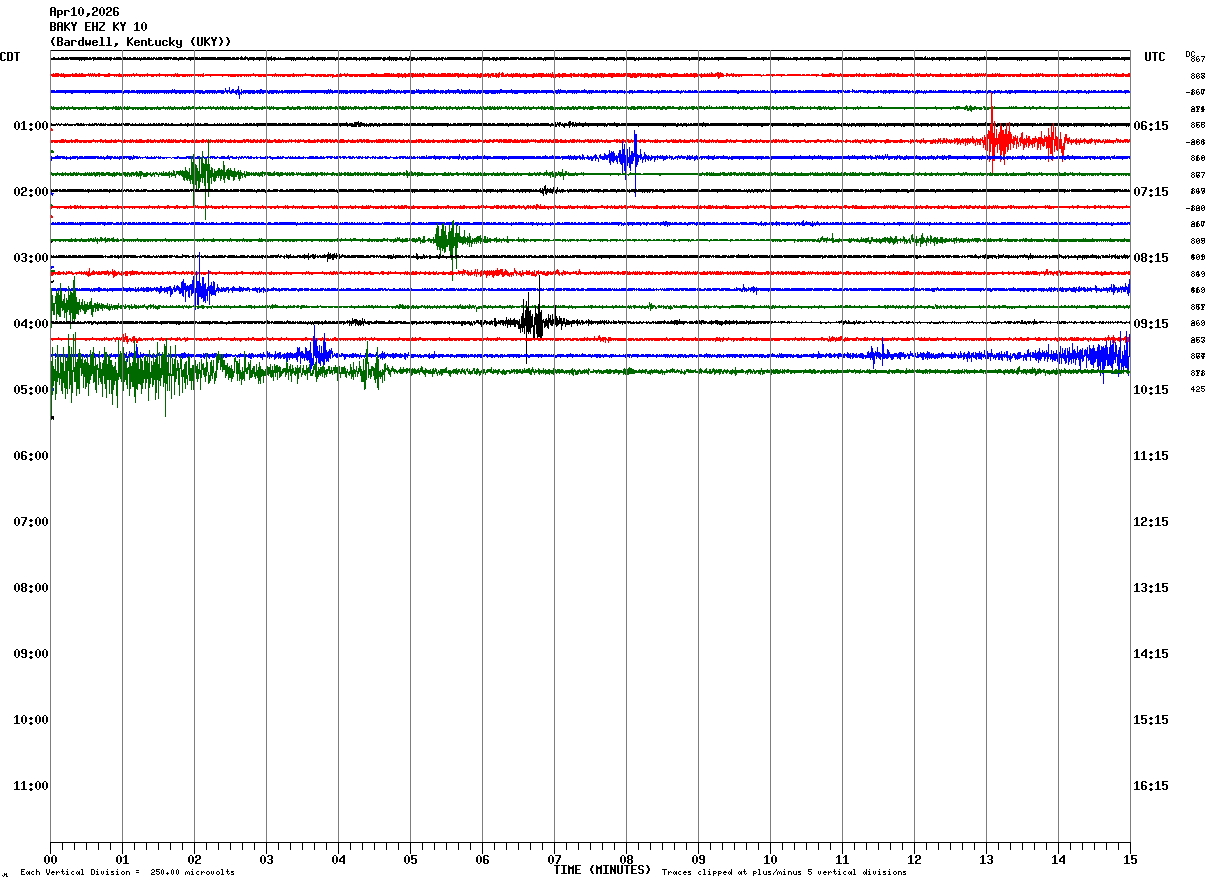Click the Bardwell, Kentucky (UKY) location label

140,42
